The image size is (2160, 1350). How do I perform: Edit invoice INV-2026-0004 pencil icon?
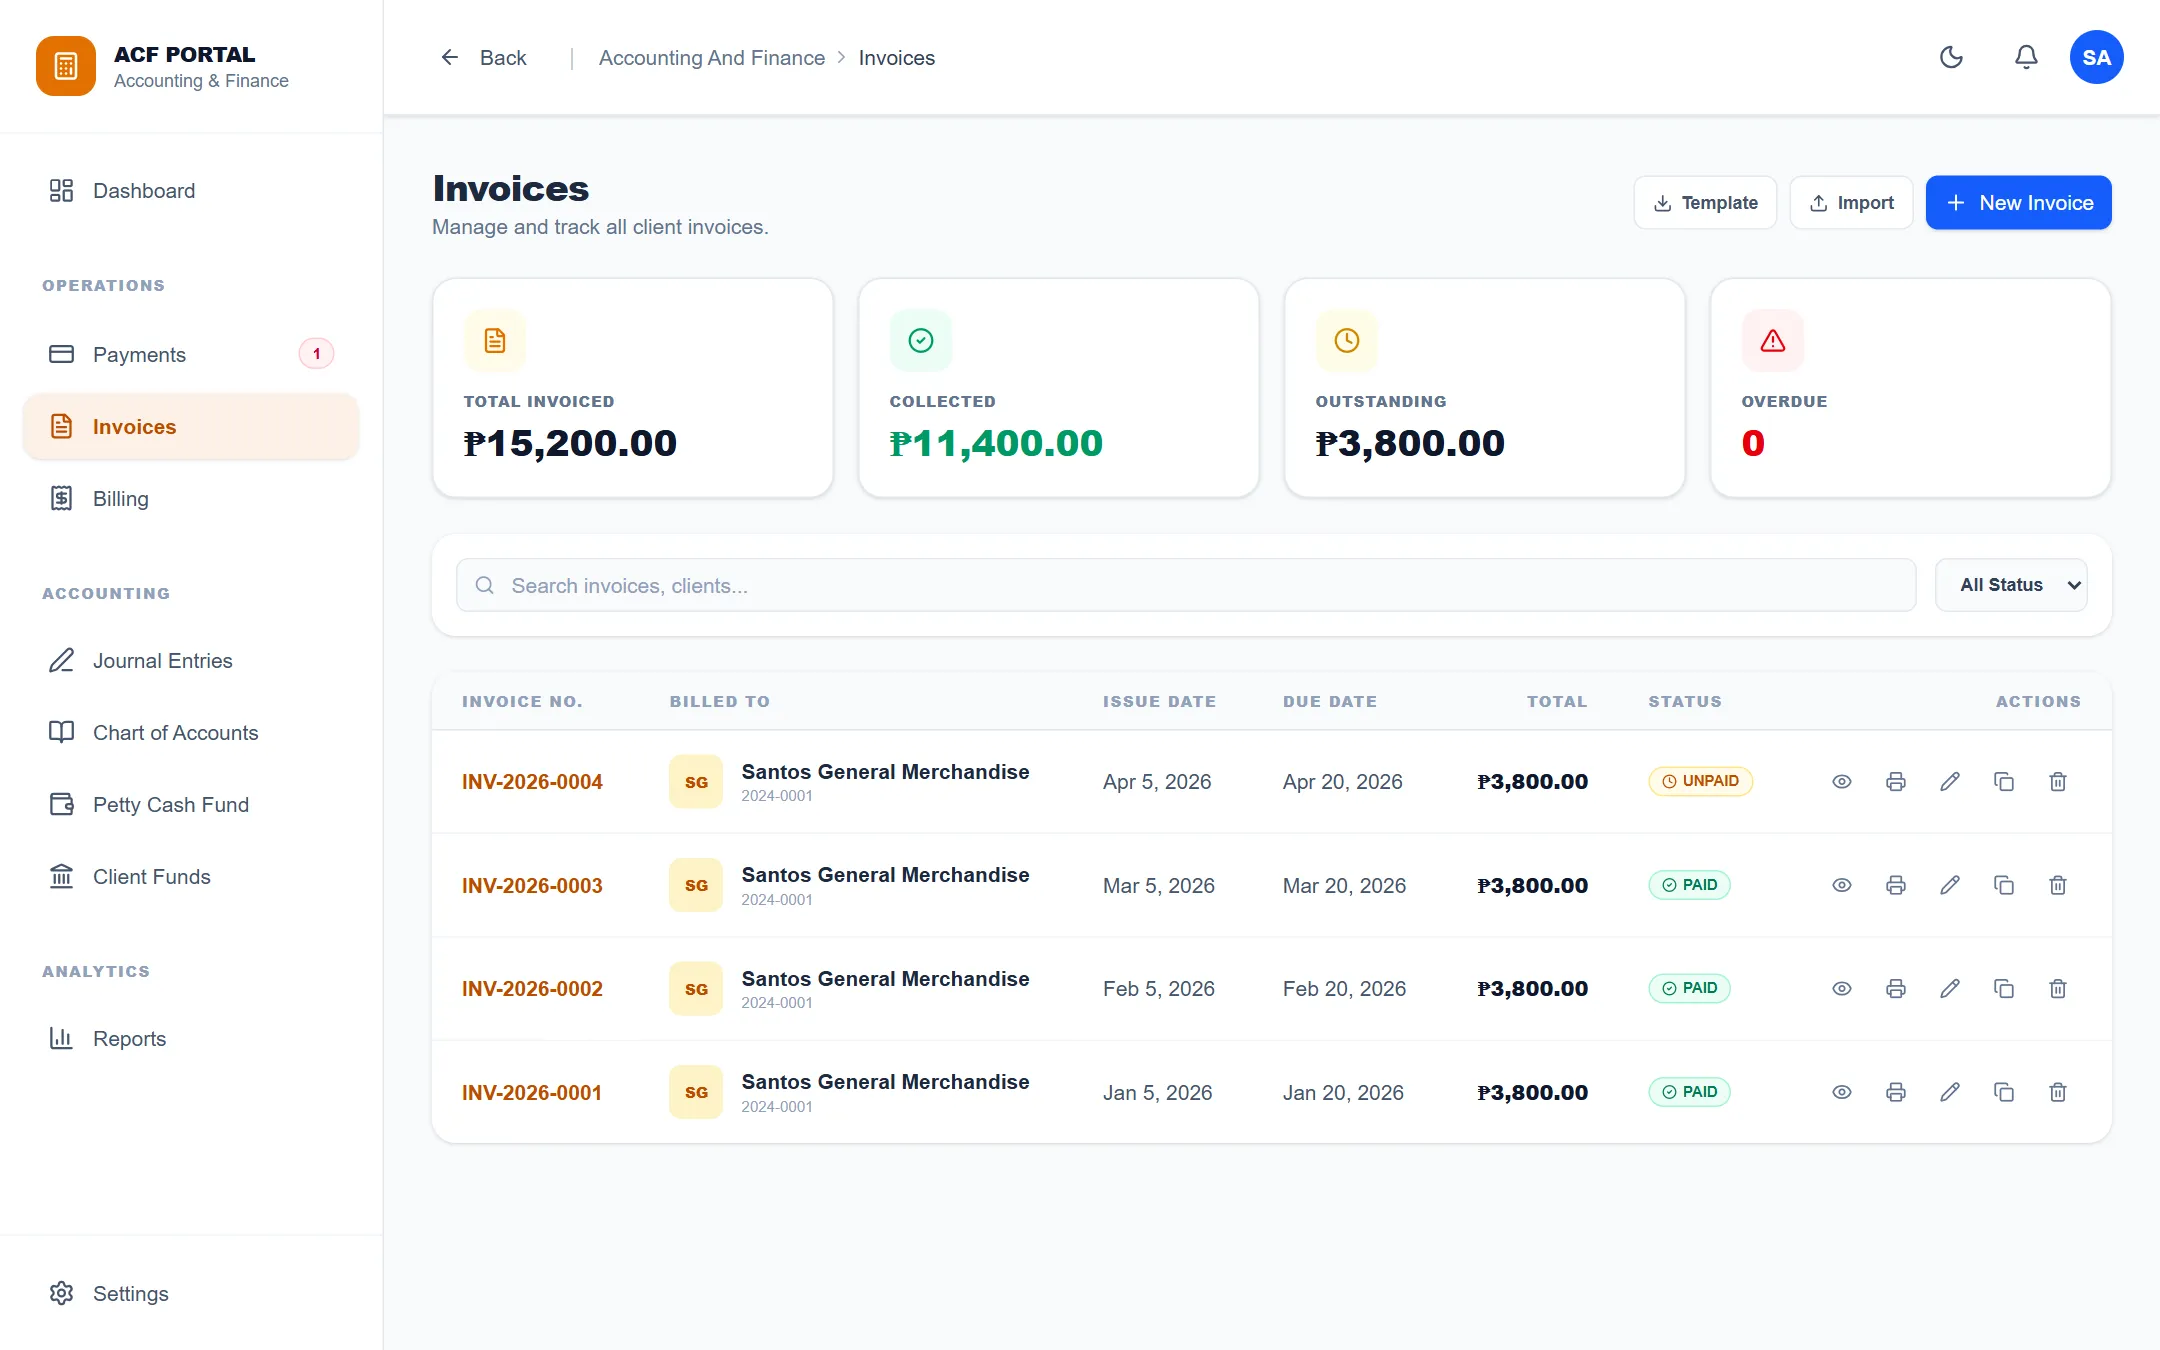pyautogui.click(x=1950, y=782)
